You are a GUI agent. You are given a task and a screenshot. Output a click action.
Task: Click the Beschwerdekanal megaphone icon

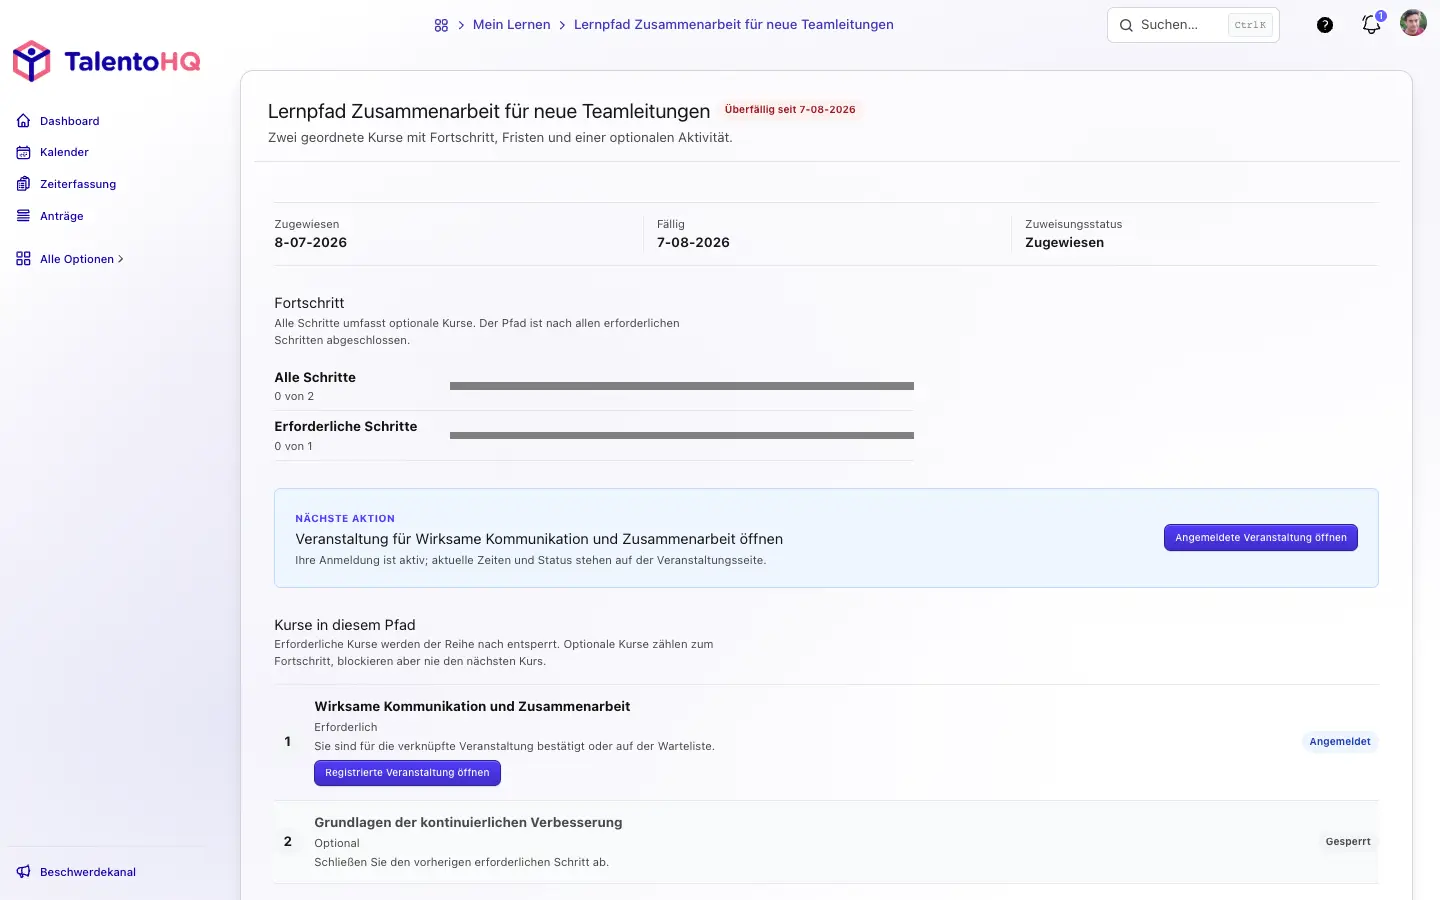(x=24, y=872)
